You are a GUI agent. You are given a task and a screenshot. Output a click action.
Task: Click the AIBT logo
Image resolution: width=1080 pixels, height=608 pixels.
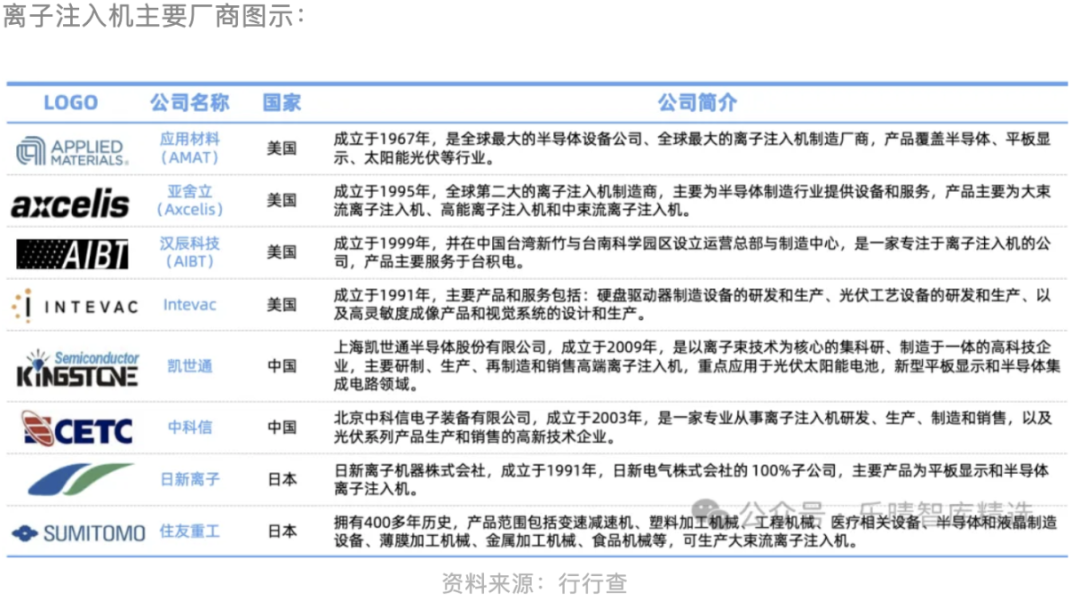(72, 254)
